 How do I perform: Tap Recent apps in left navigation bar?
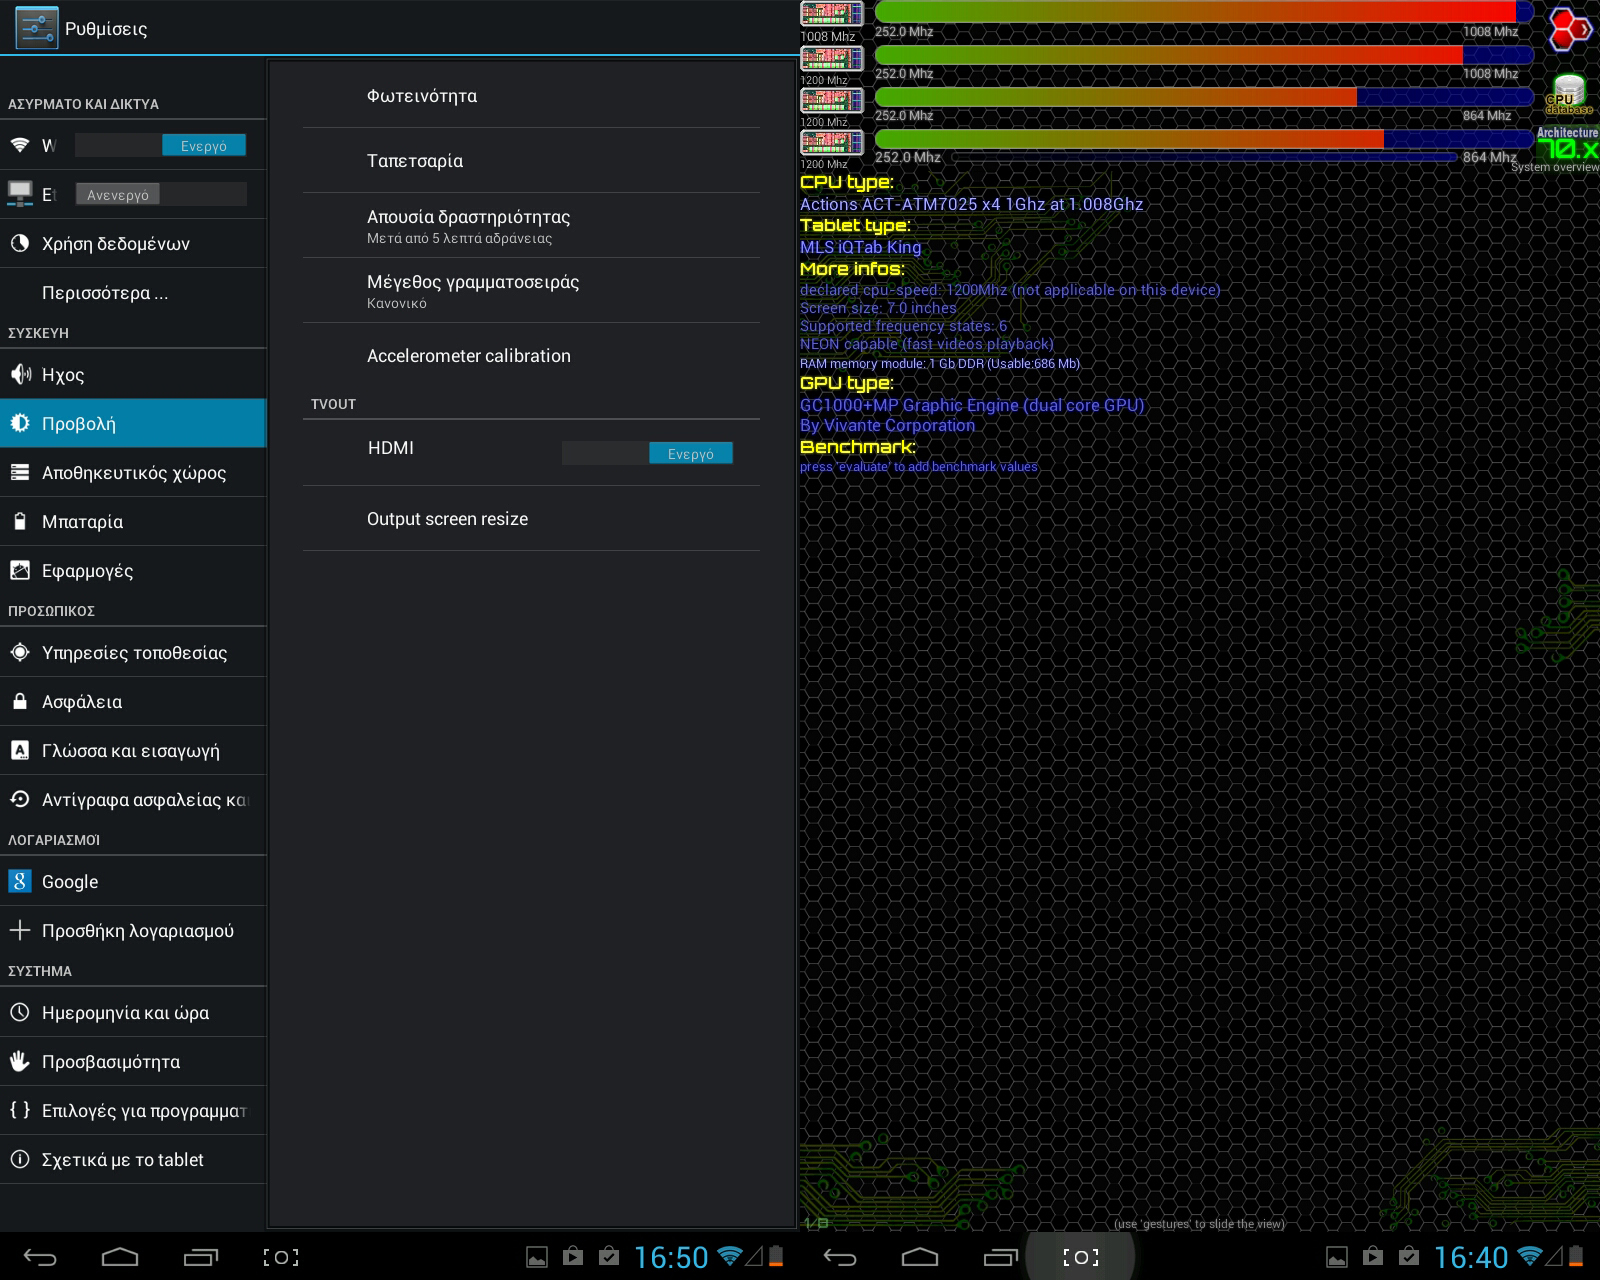point(200,1257)
